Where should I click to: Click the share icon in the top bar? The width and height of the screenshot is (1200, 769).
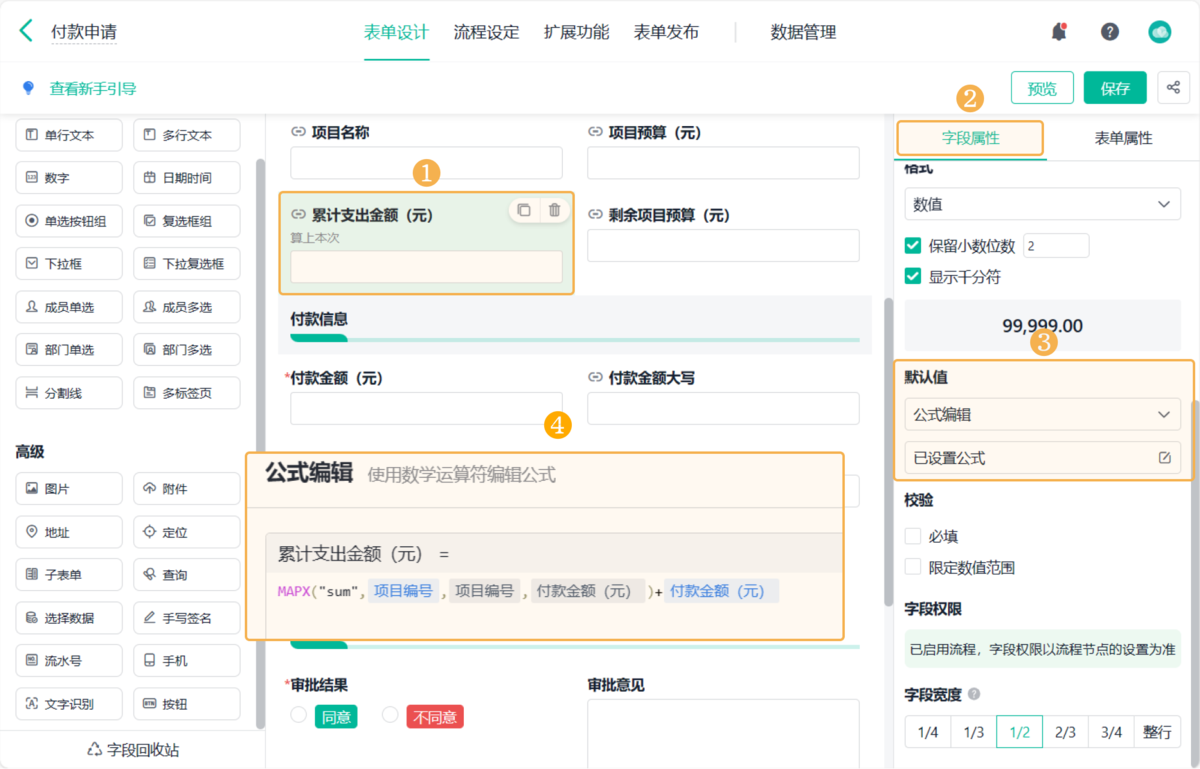pyautogui.click(x=1173, y=88)
